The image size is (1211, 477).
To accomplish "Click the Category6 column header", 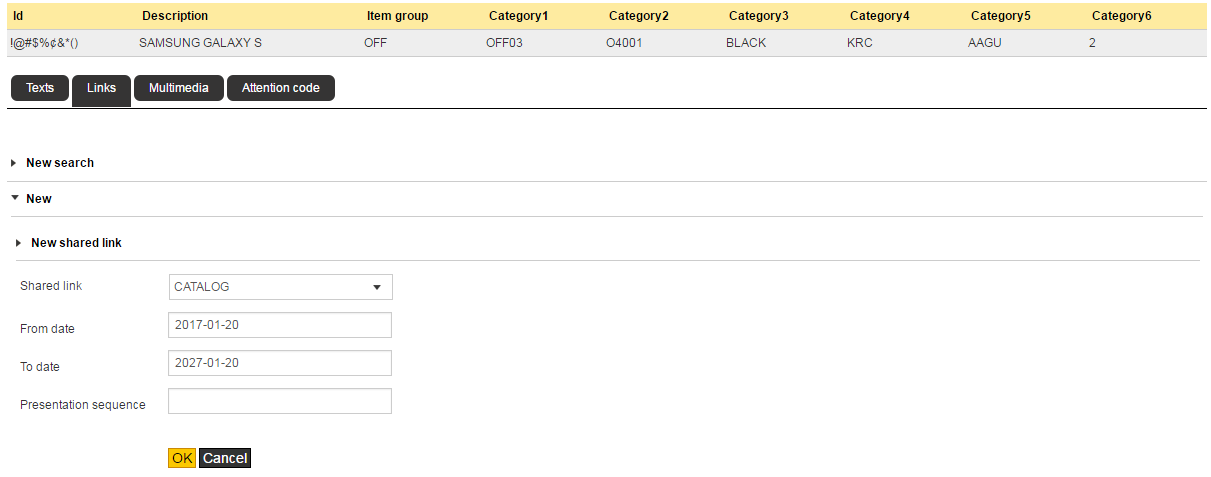I will tap(1122, 16).
